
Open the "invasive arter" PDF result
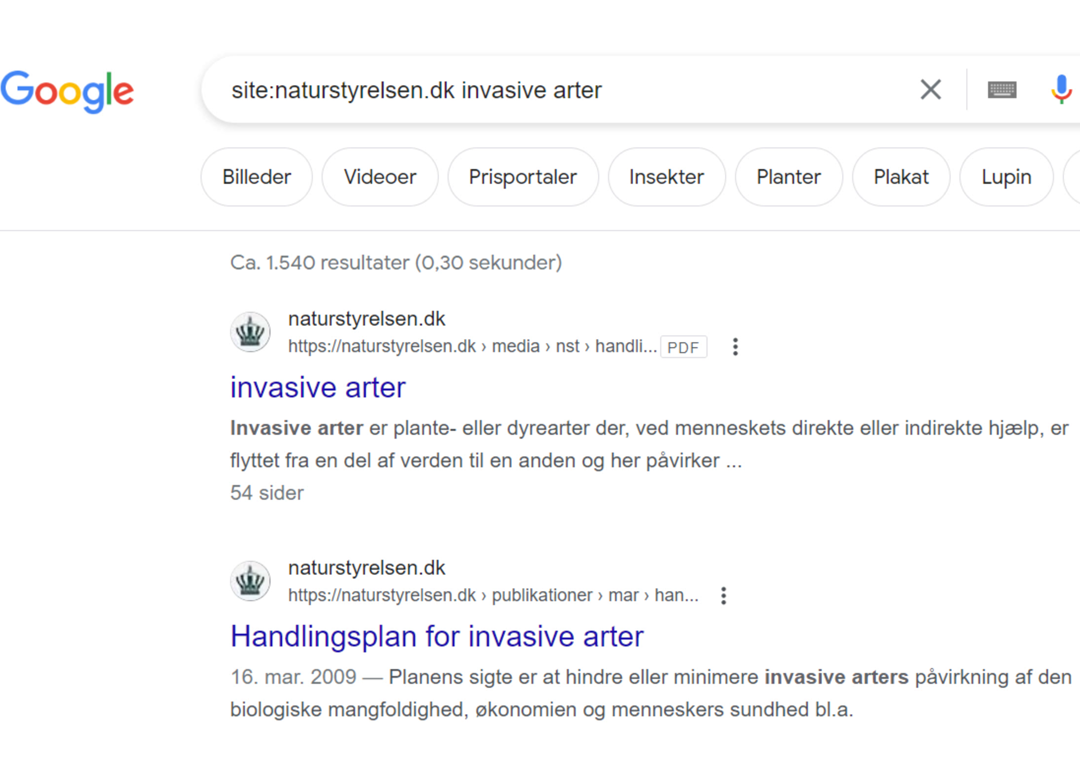tap(318, 387)
